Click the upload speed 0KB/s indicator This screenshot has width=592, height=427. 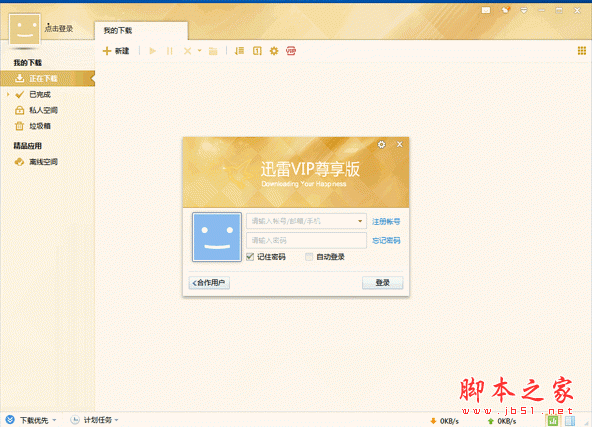tap(502, 421)
